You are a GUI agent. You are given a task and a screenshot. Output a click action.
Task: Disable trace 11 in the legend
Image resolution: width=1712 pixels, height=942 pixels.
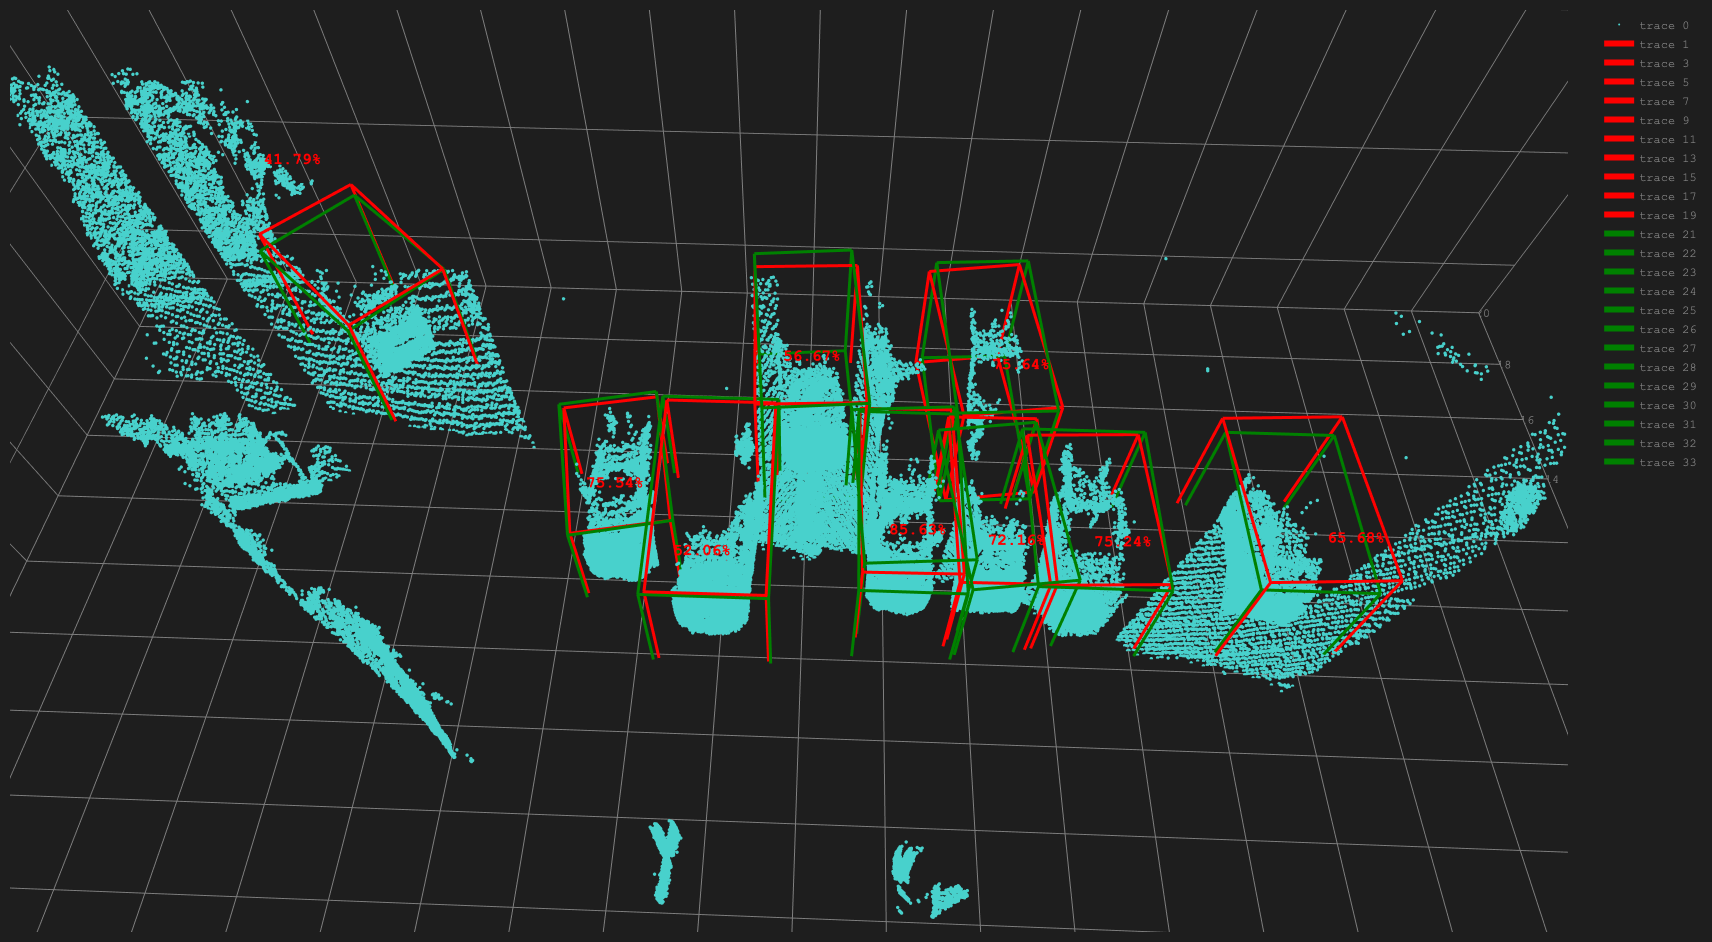coord(1667,140)
